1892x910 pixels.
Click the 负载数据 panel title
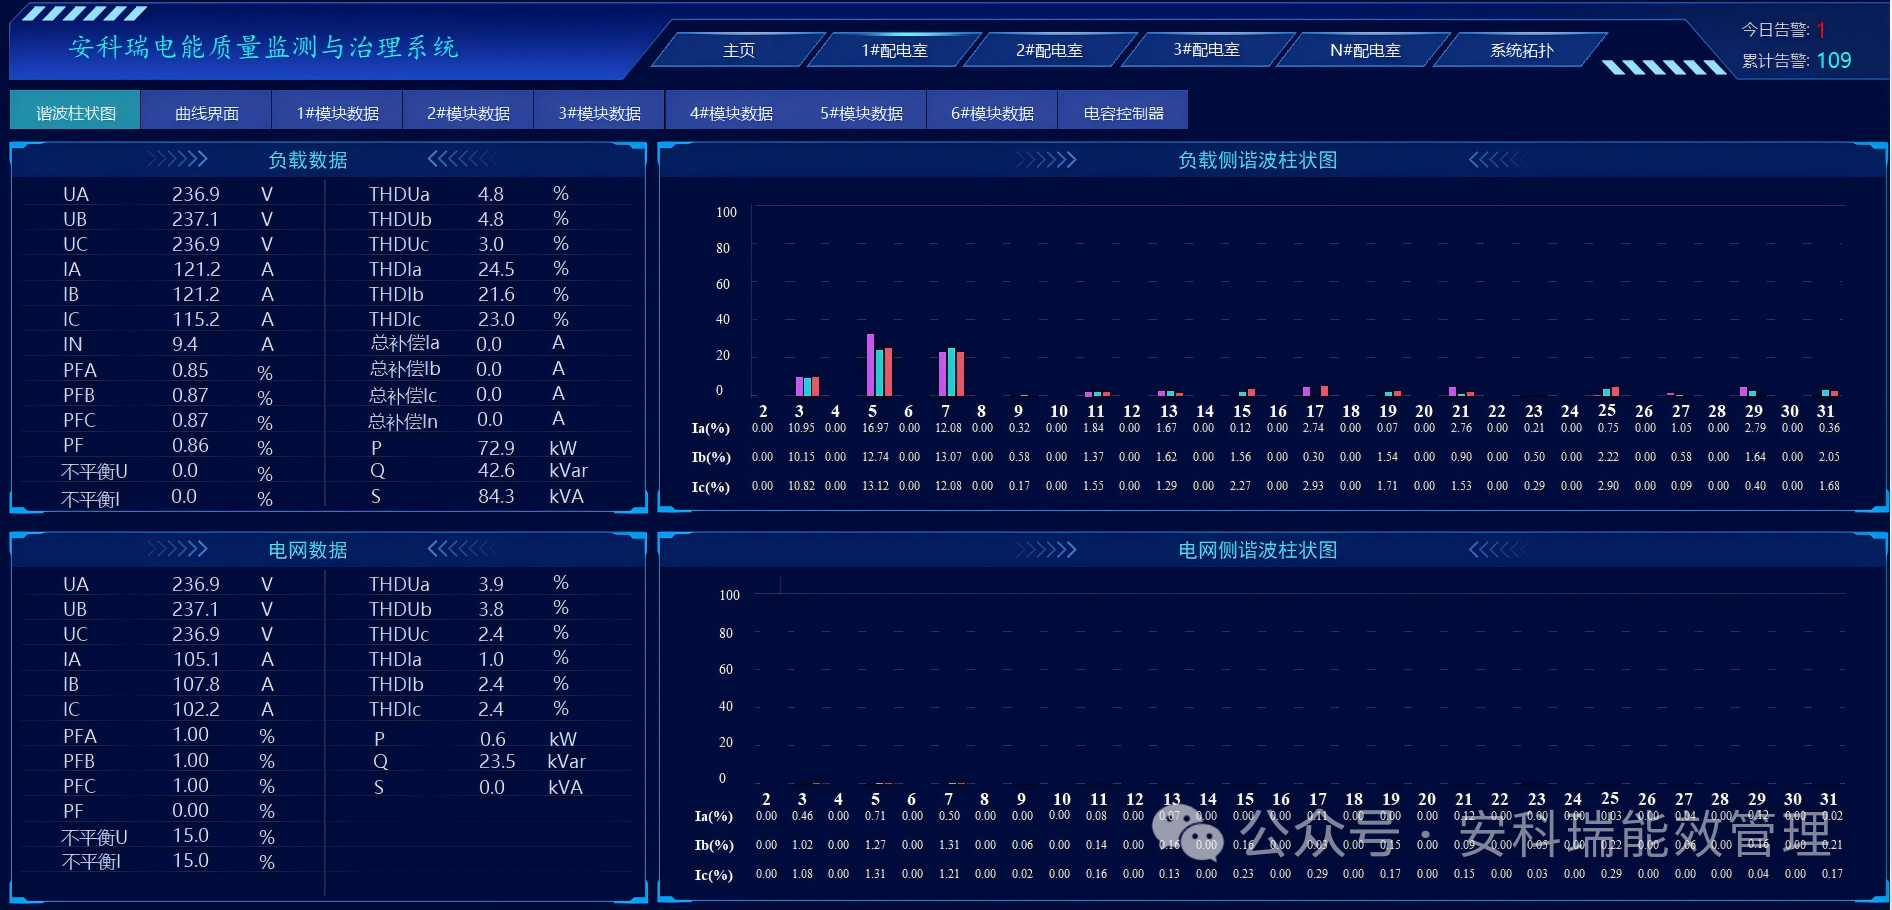point(308,160)
